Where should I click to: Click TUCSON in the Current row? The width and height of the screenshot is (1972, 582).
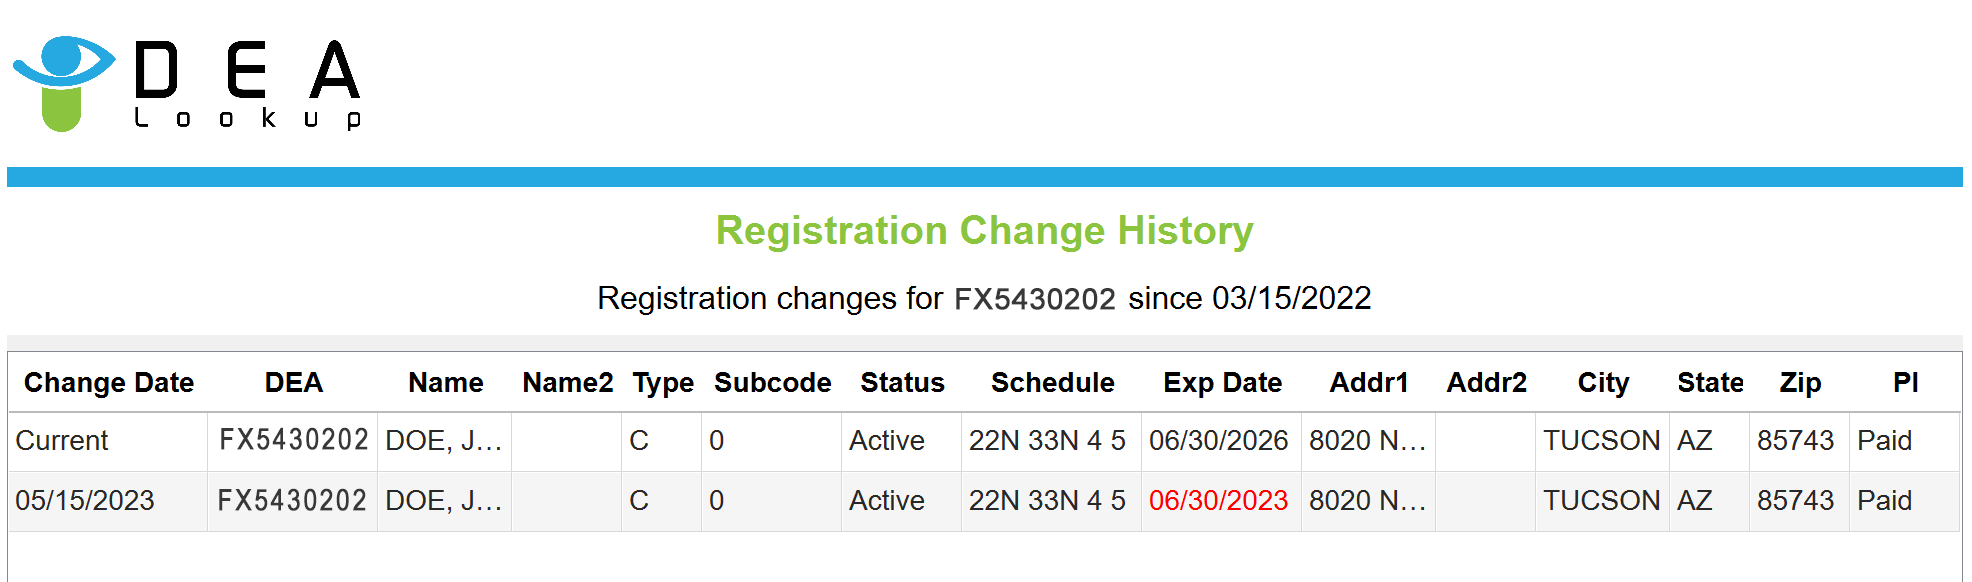pos(1601,441)
